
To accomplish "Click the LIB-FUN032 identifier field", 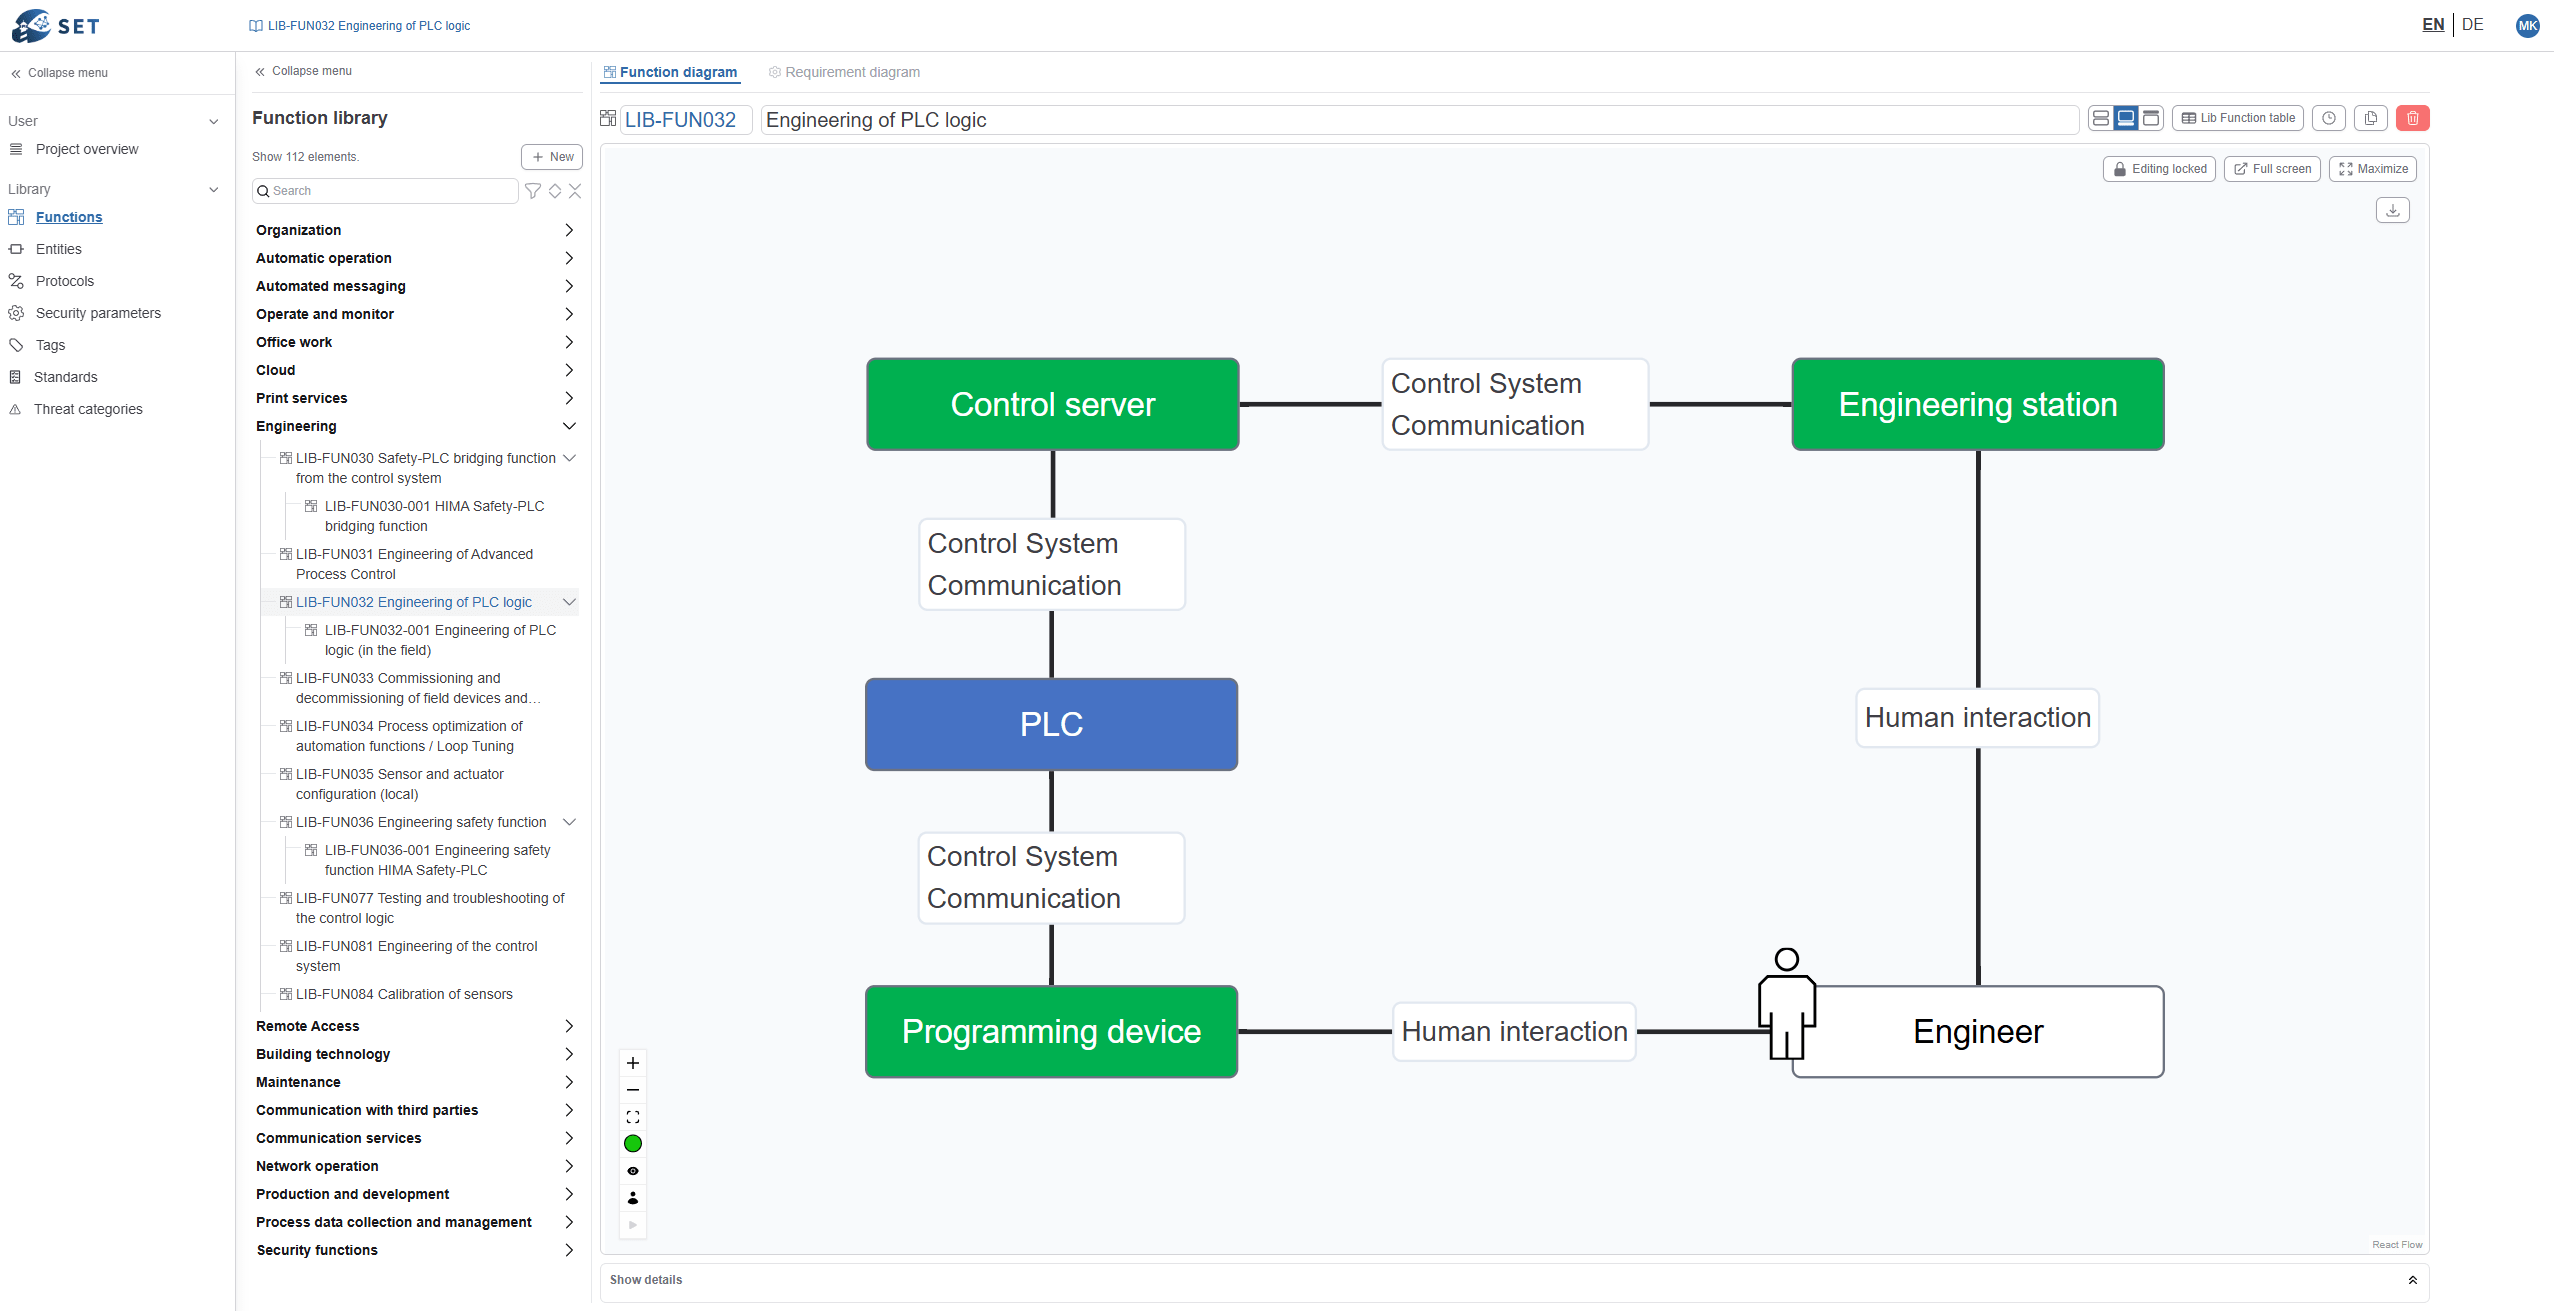I will click(686, 120).
